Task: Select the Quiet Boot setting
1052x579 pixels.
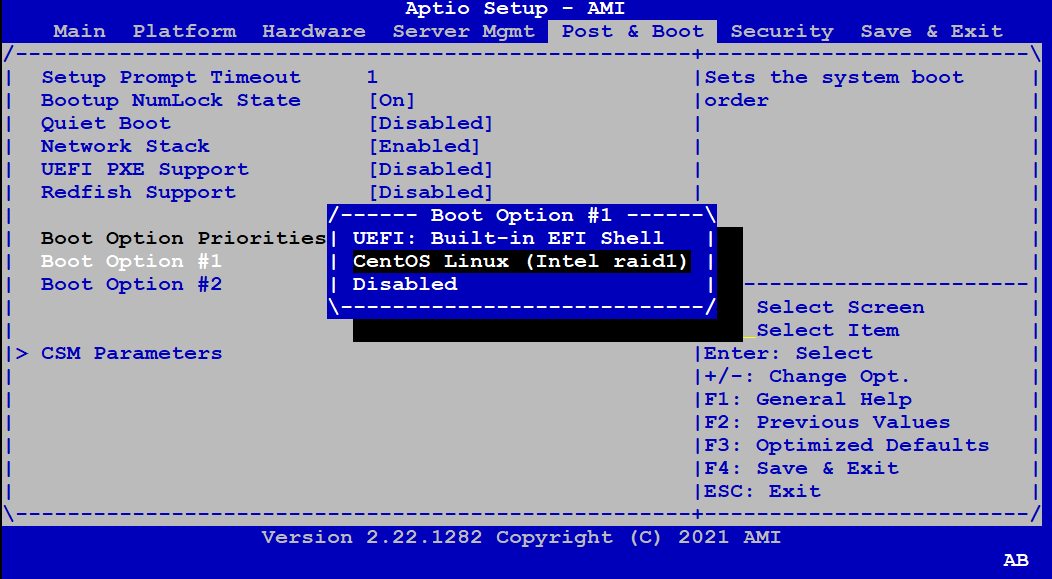Action: click(106, 123)
